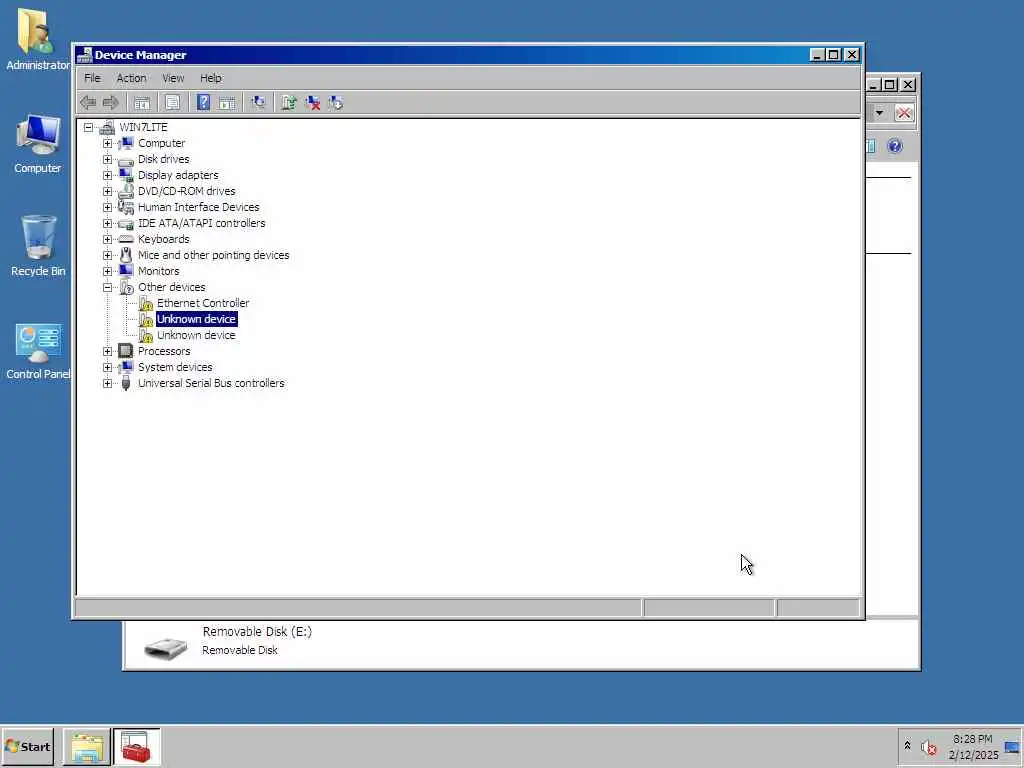Click the Update Driver Software toolbar icon
This screenshot has width=1024, height=768.
point(289,103)
